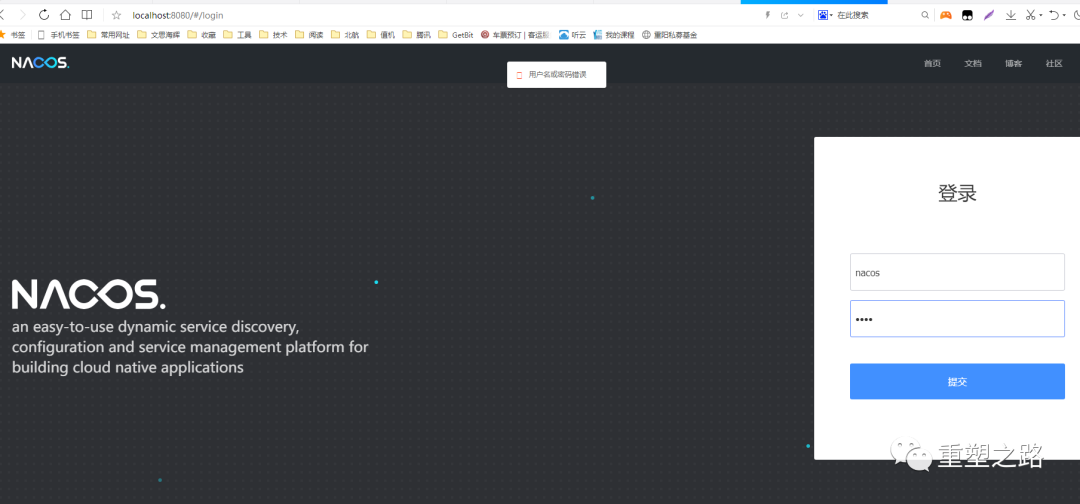Click the username field containing nacos

pos(957,272)
